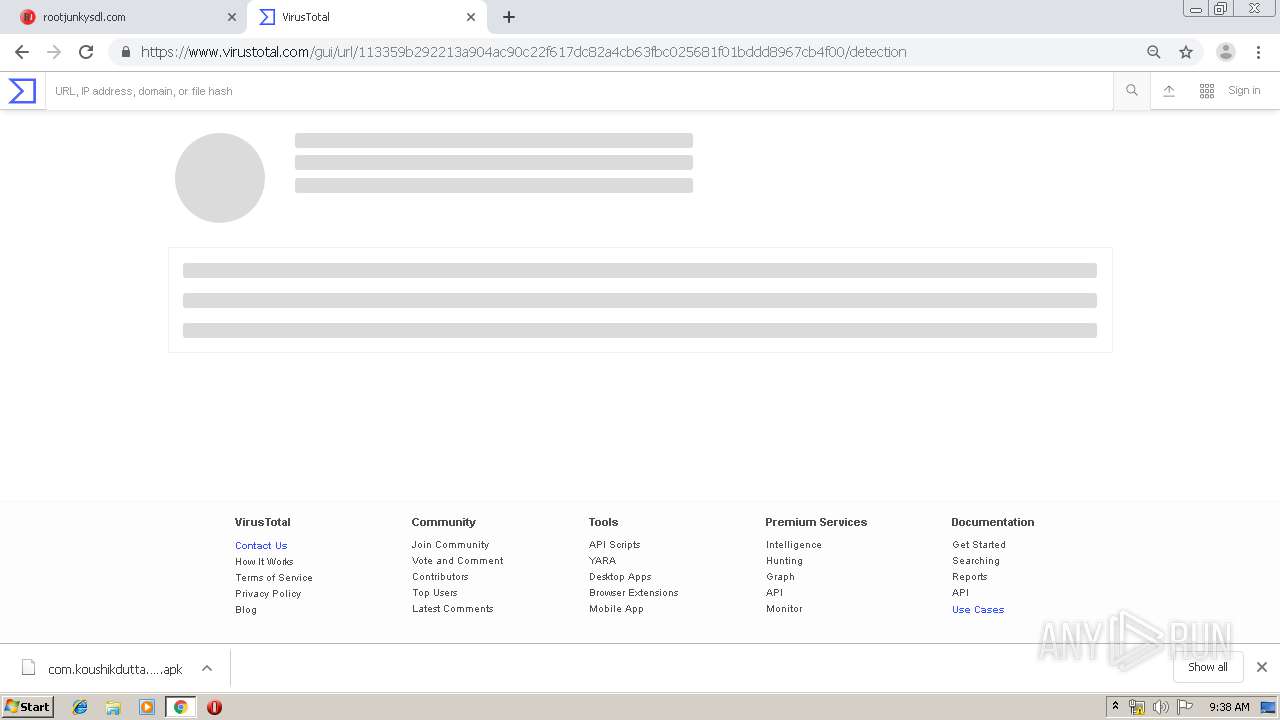
Task: Open the YARA link
Action: coord(602,561)
